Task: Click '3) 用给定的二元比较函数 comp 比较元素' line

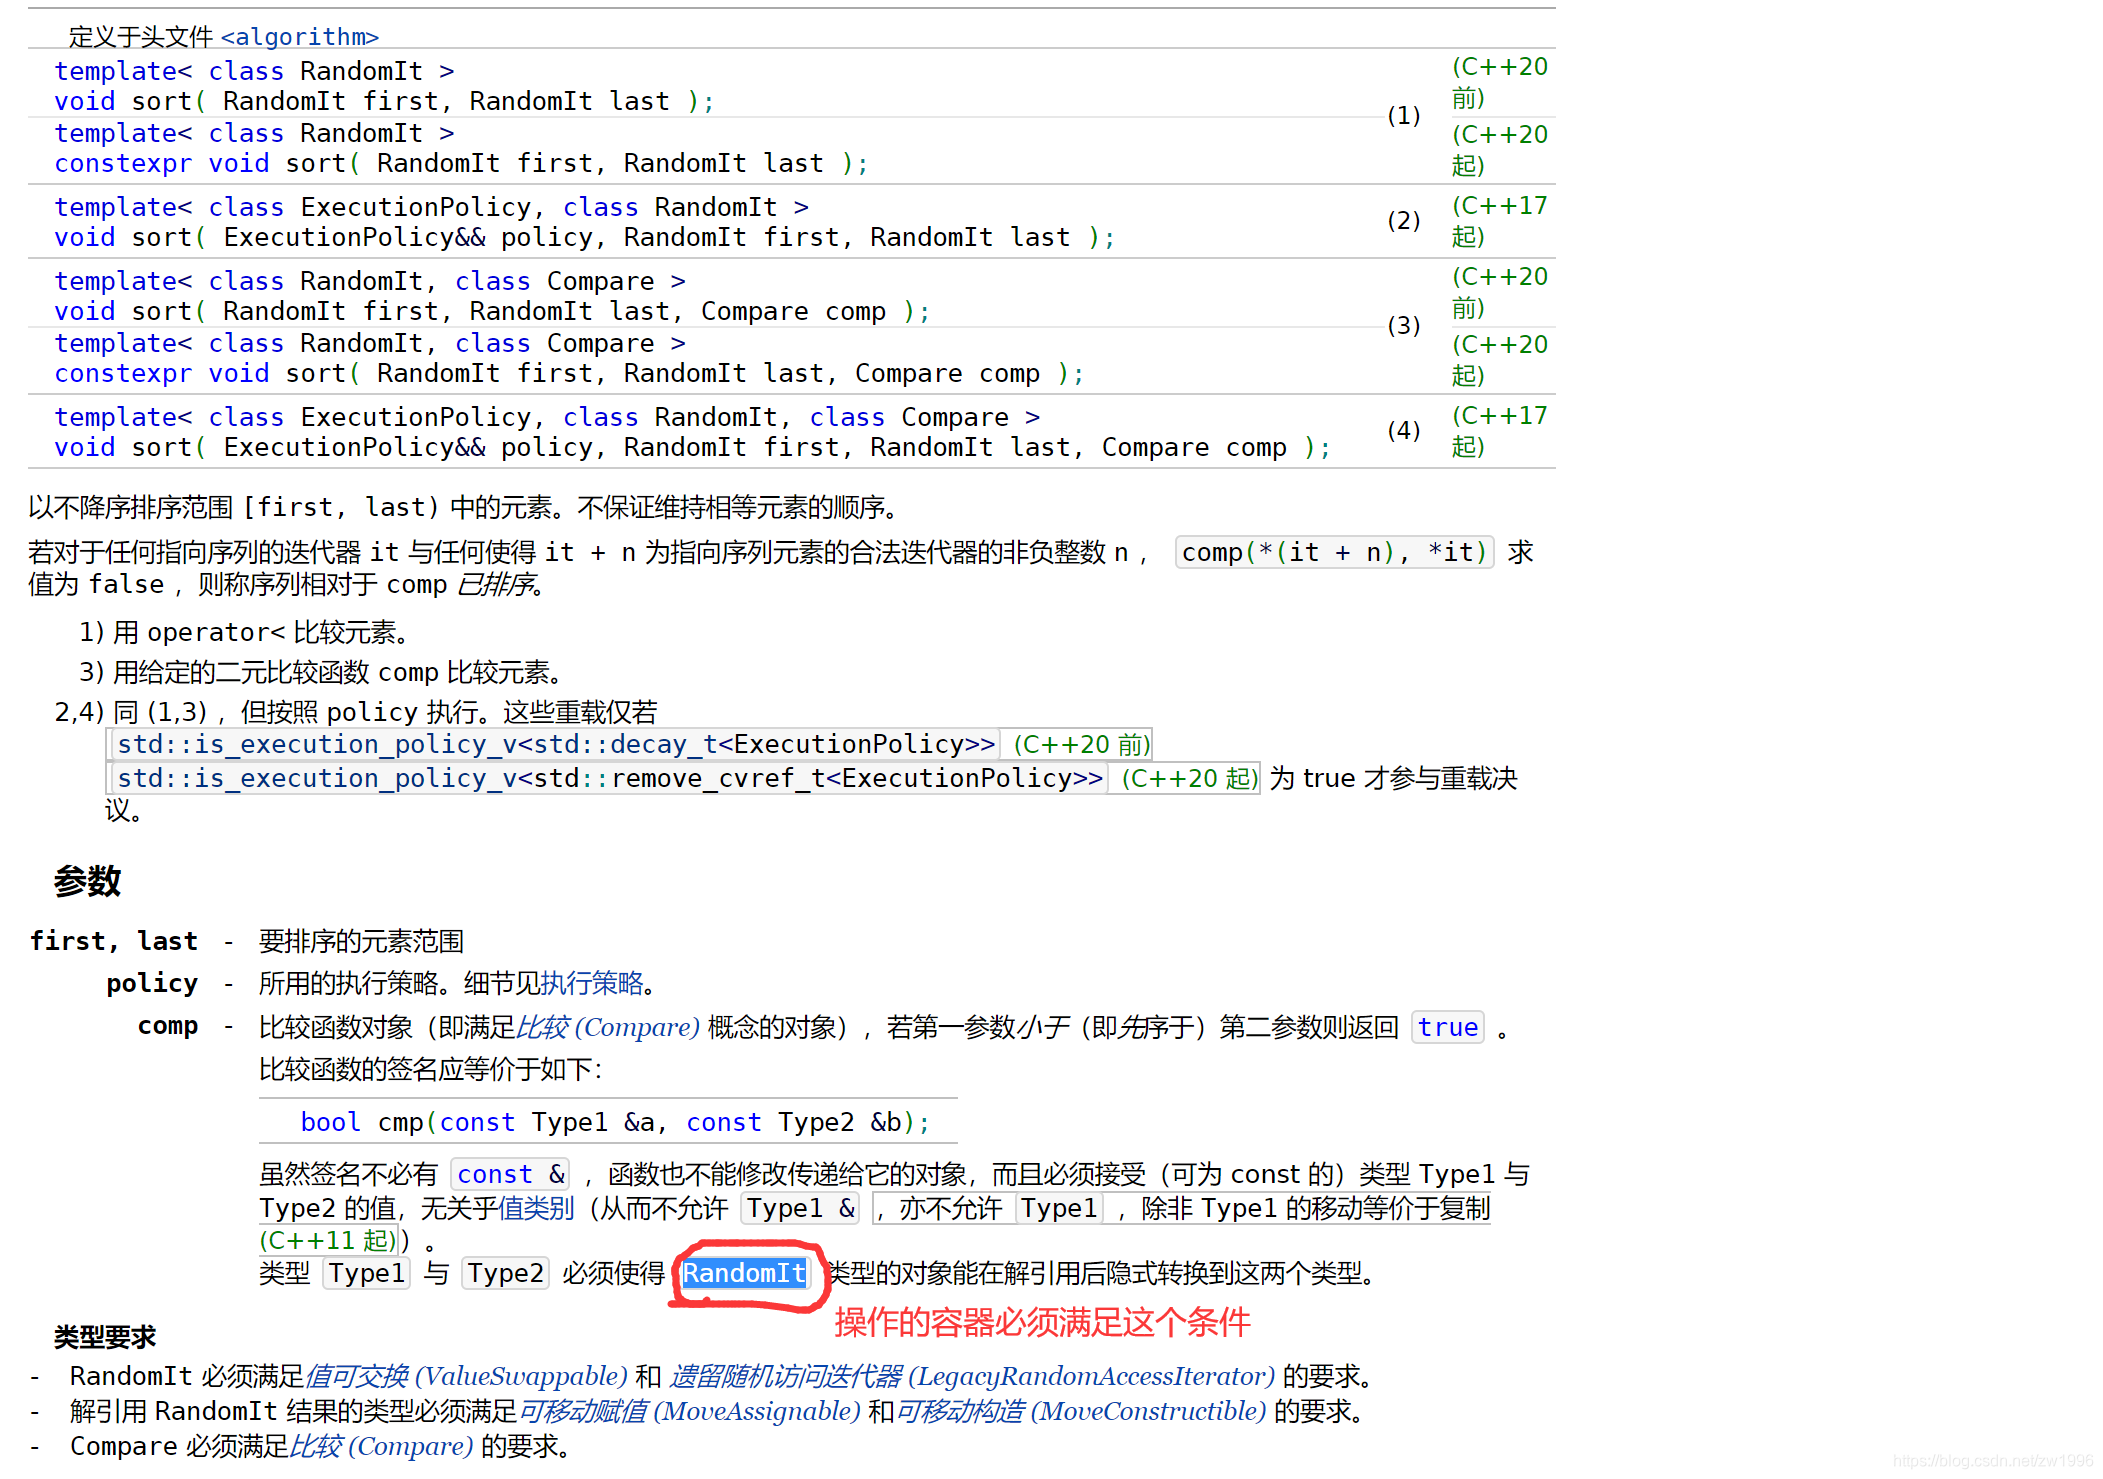Action: [x=321, y=672]
